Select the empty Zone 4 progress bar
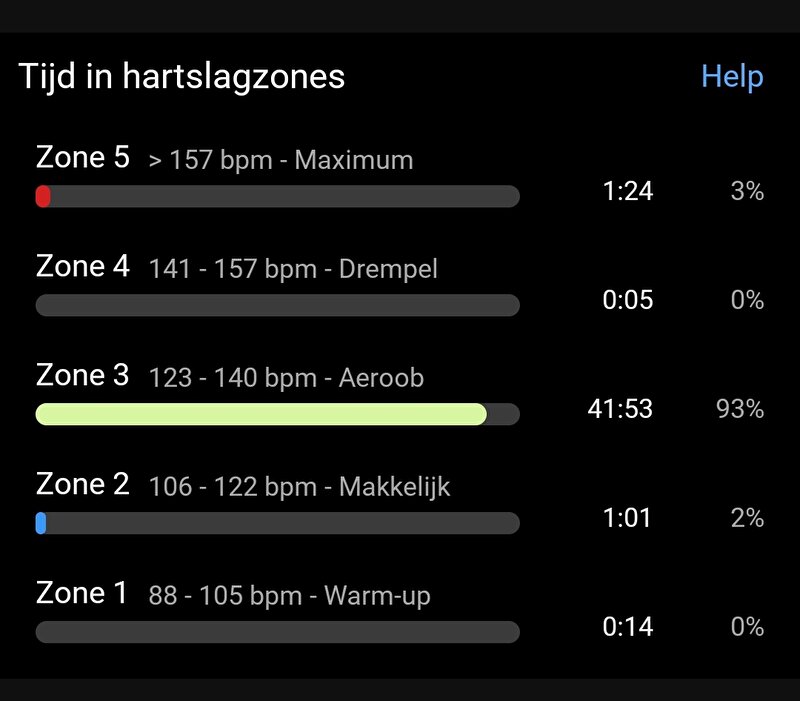800x701 pixels. click(278, 305)
